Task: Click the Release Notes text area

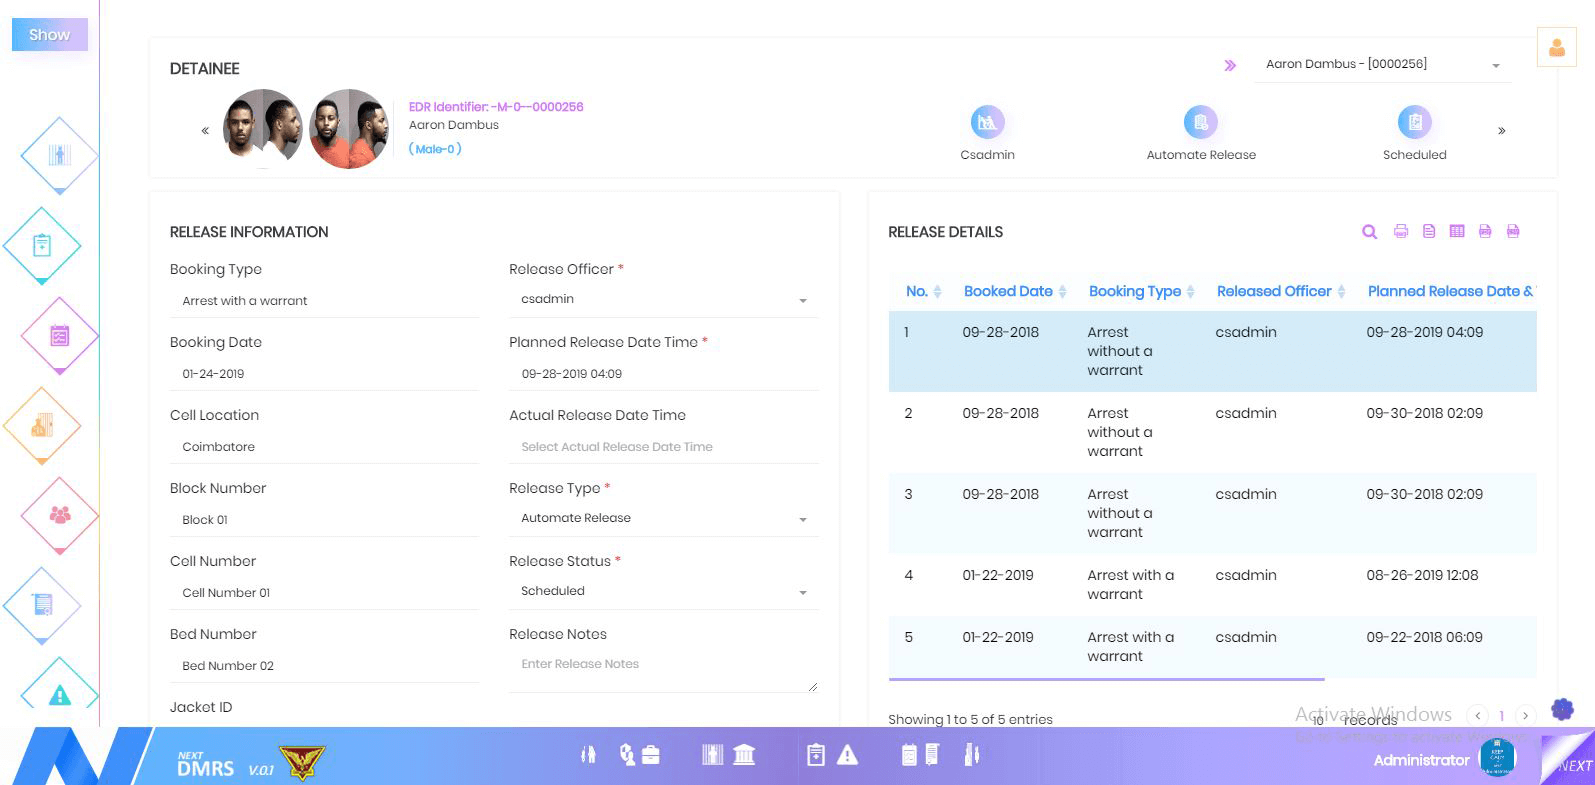Action: click(x=663, y=671)
